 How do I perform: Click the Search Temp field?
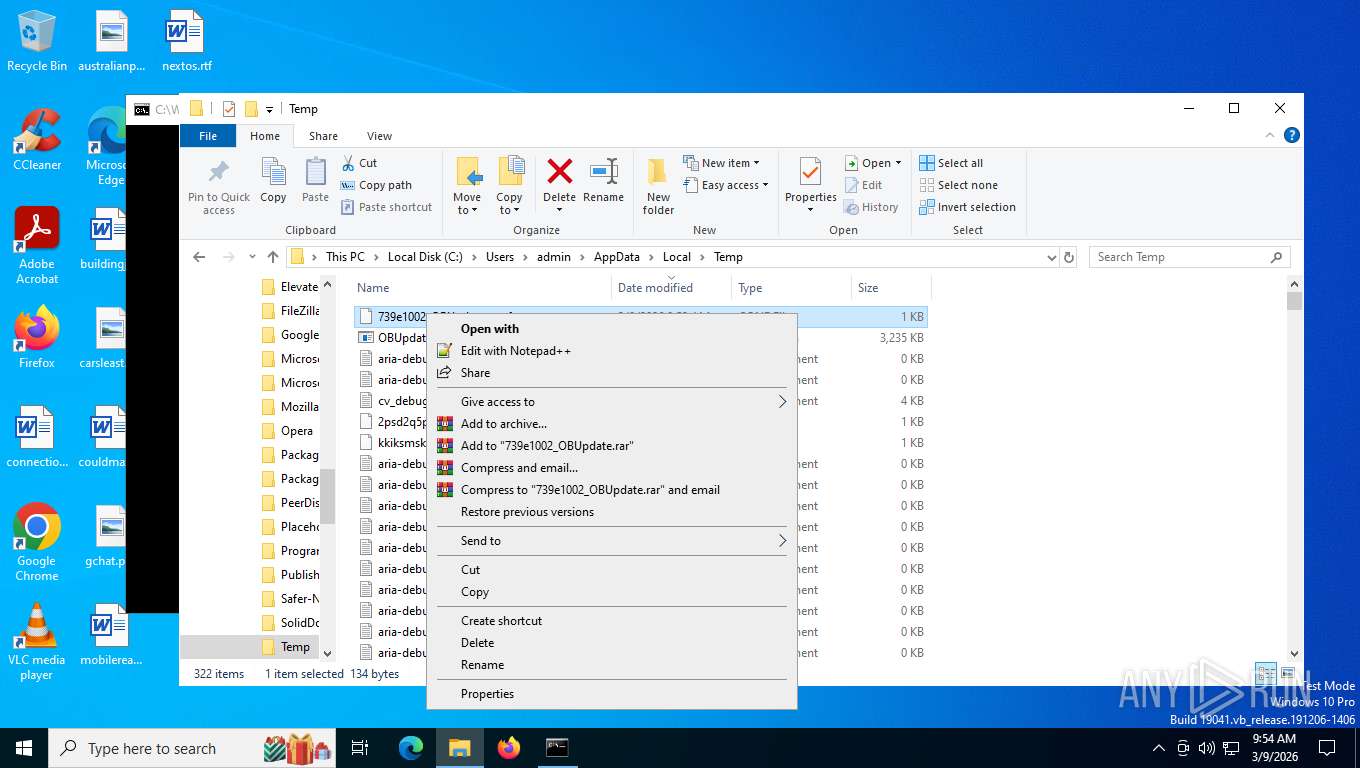pyautogui.click(x=1189, y=257)
